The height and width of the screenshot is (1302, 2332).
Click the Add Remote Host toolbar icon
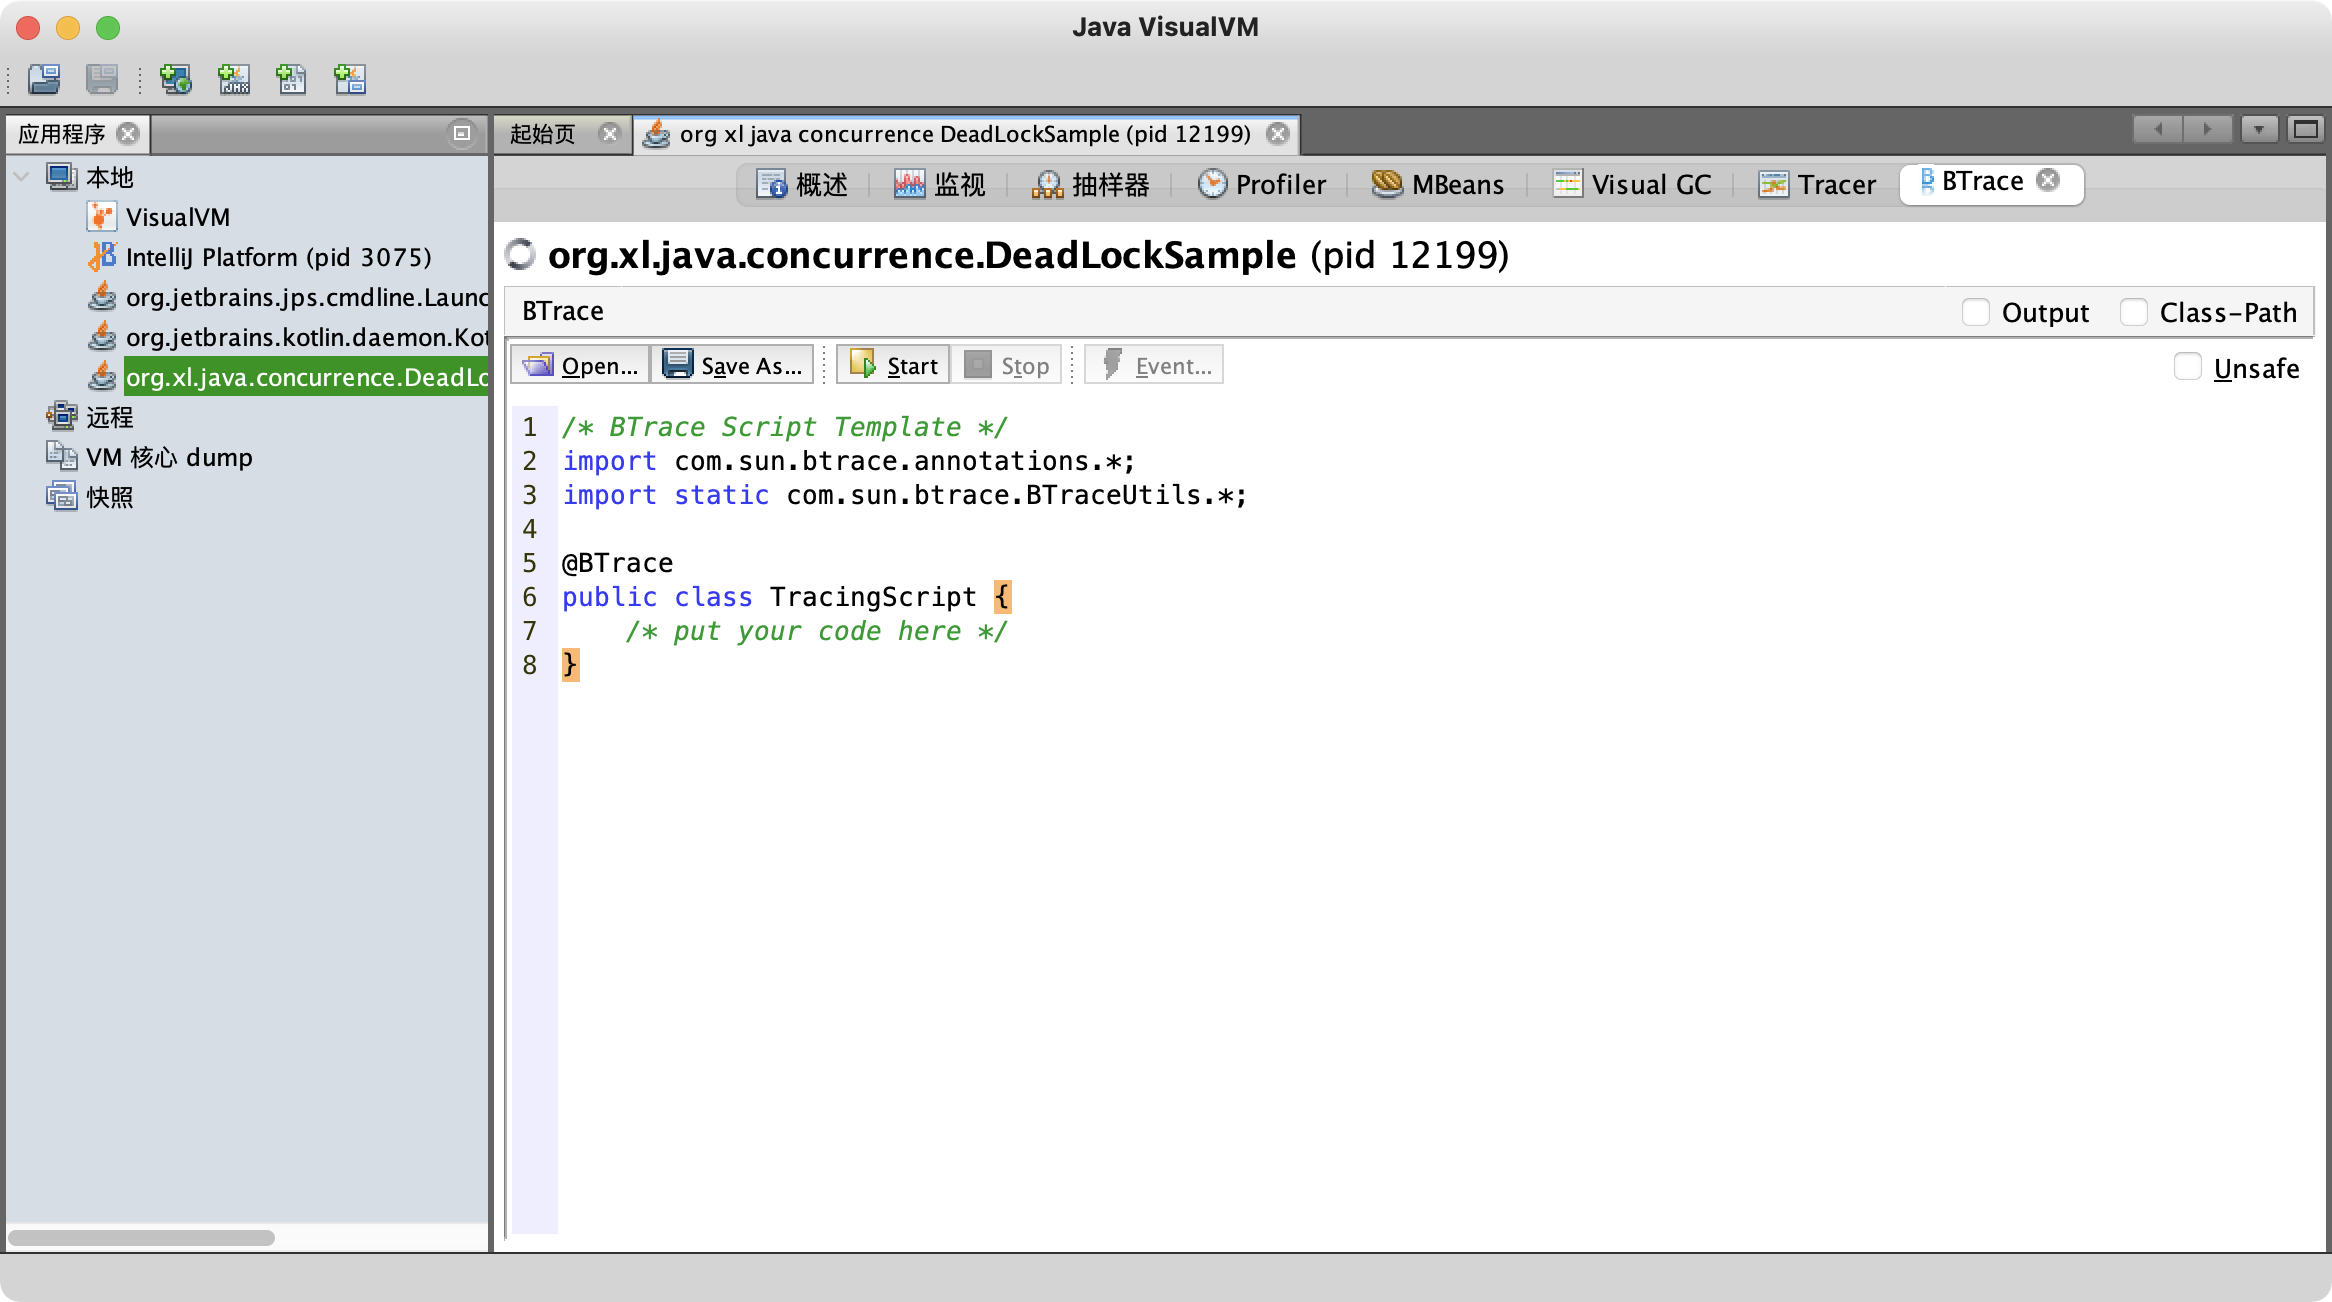tap(176, 79)
